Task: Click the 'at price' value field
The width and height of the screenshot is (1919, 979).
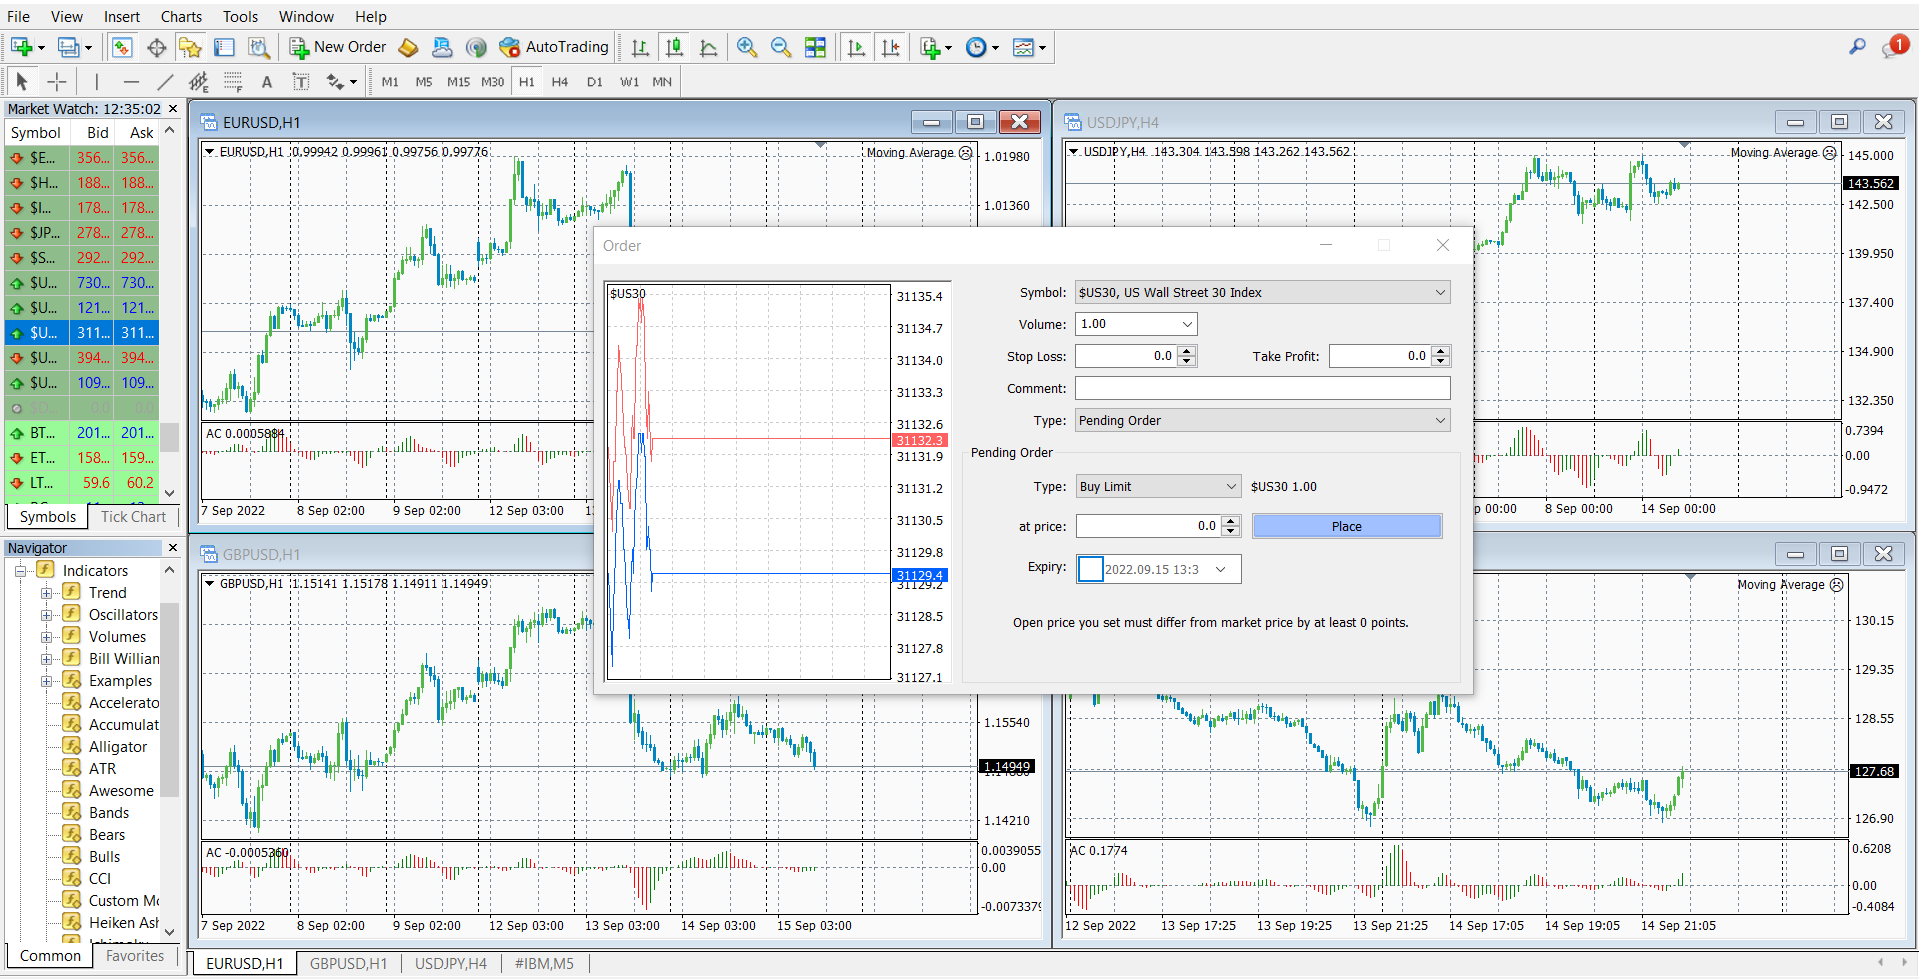Action: coord(1148,526)
